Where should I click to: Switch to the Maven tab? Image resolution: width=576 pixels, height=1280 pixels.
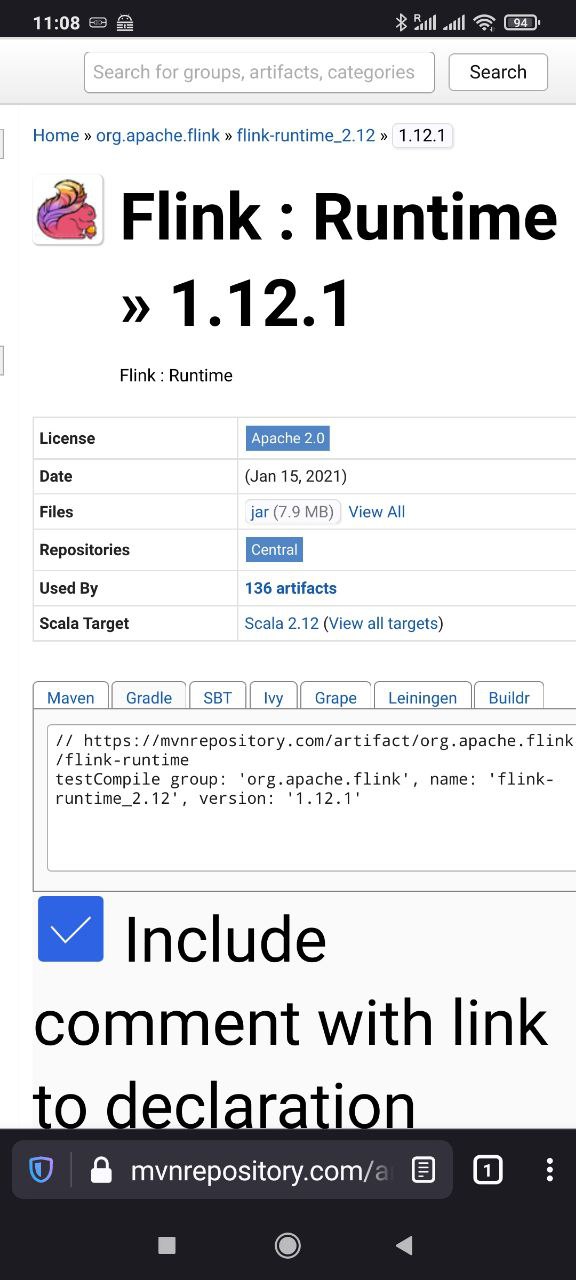click(x=71, y=697)
